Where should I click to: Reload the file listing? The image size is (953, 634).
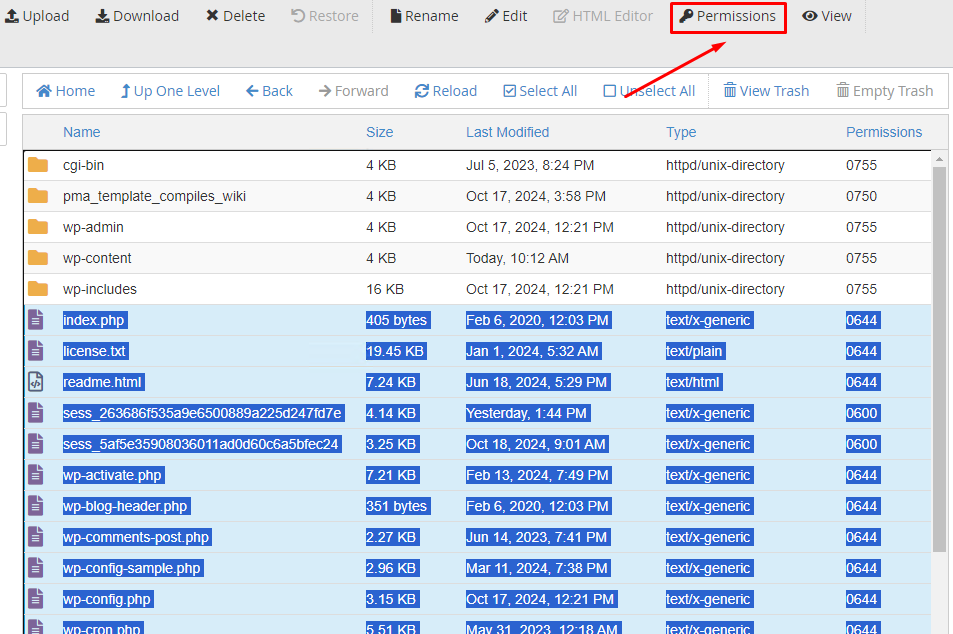[446, 91]
